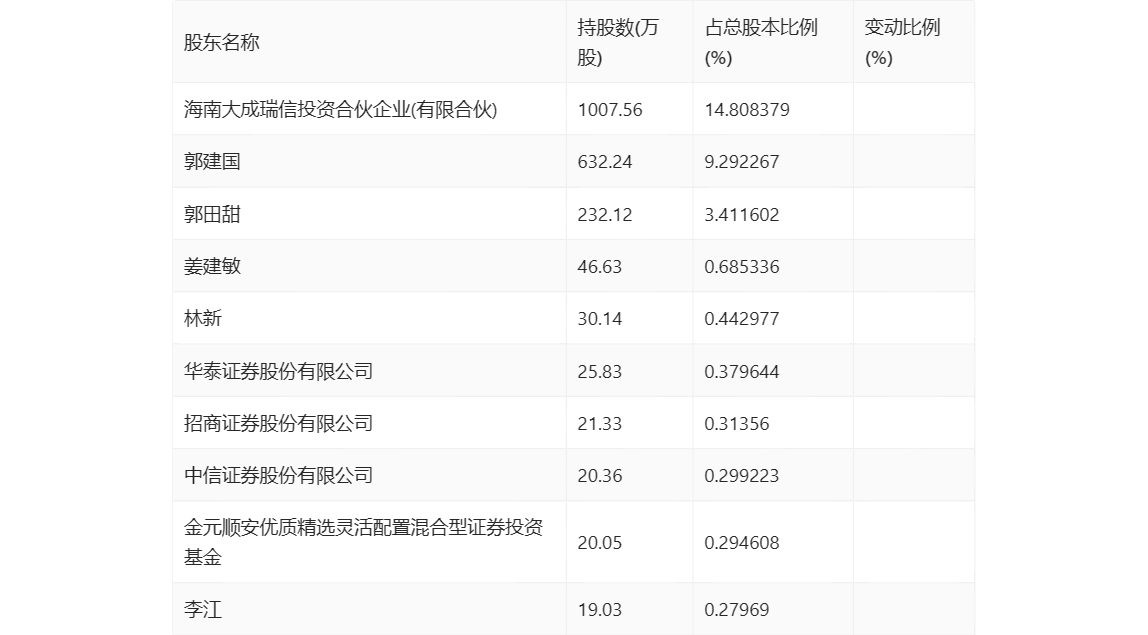Click the percentage 3.411602
The width and height of the screenshot is (1148, 635).
[742, 215]
